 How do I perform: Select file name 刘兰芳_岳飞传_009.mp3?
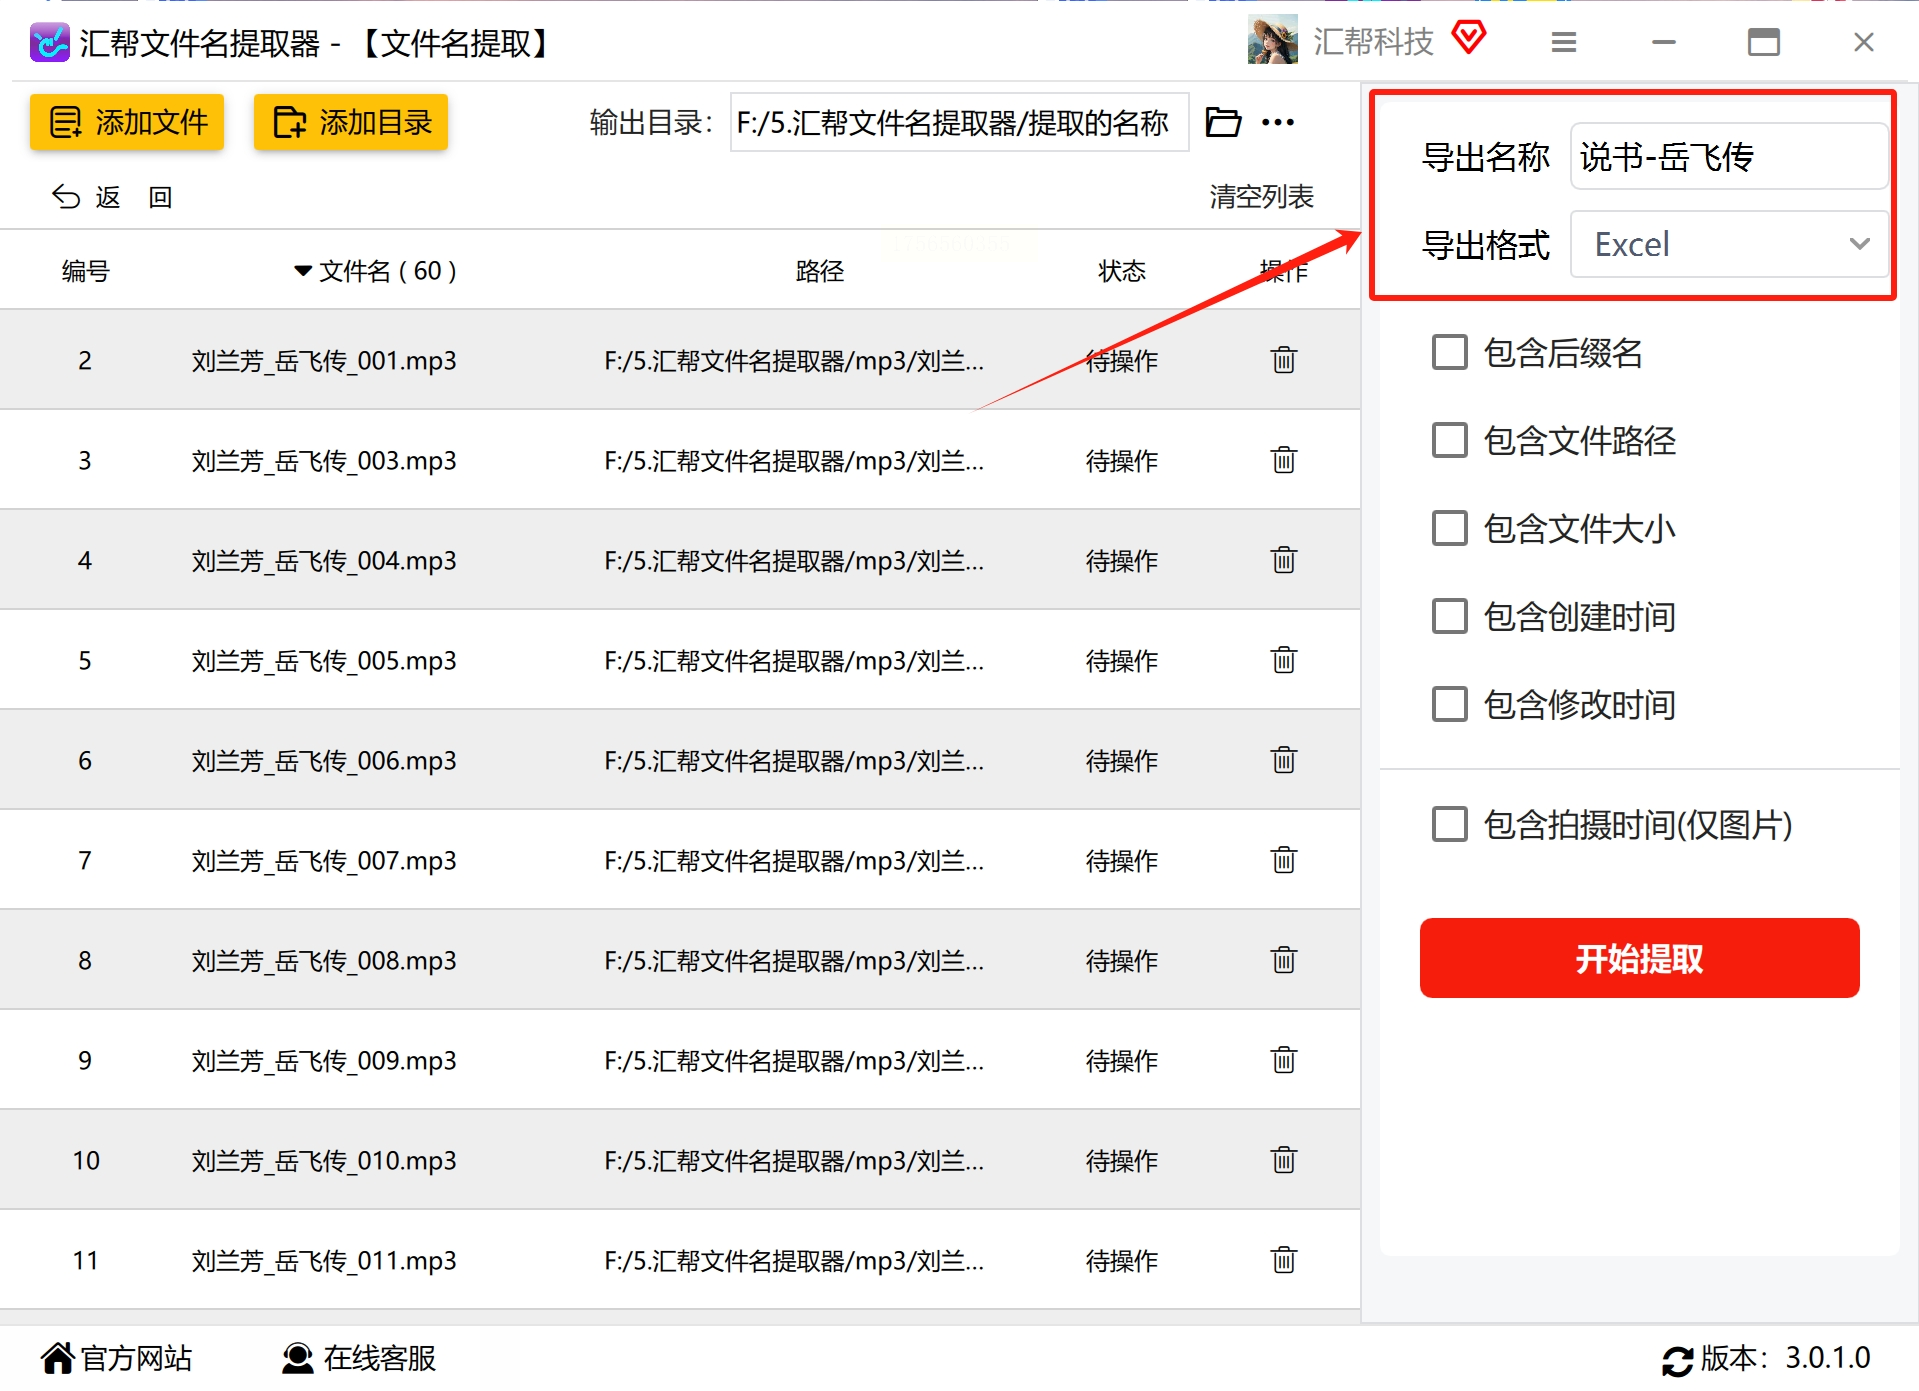(324, 1060)
